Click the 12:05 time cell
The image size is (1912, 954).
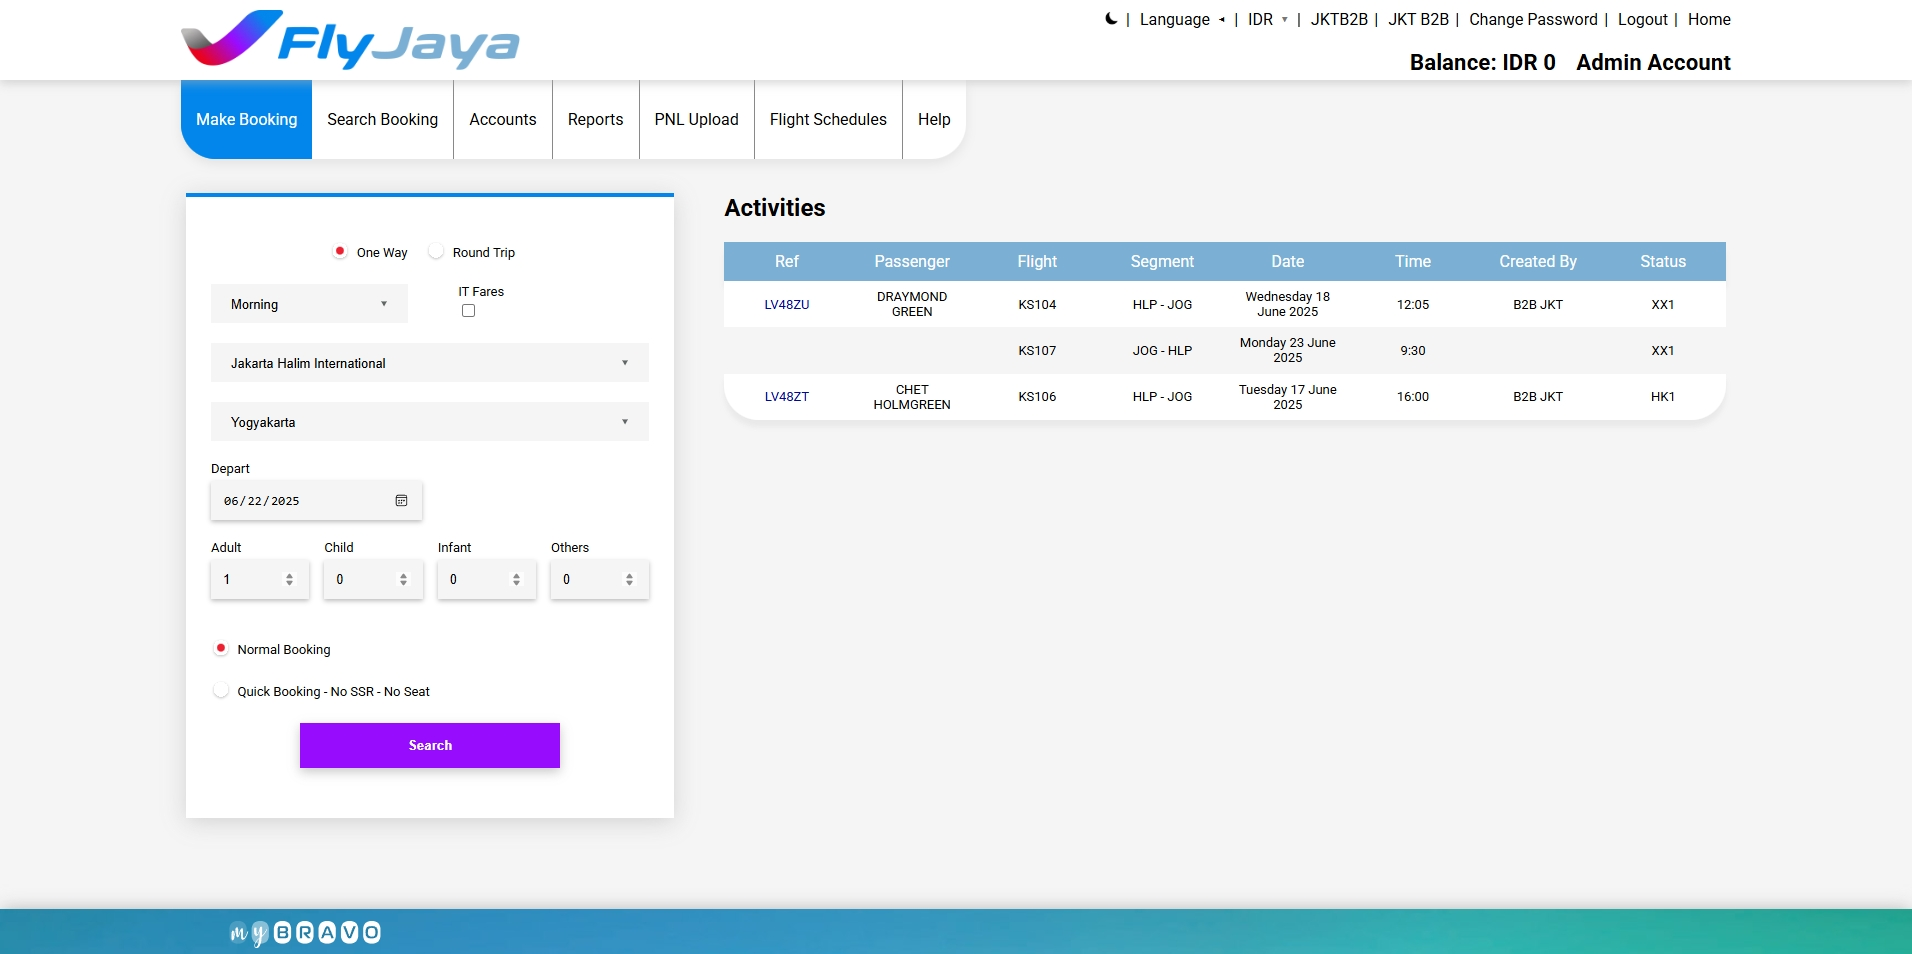(x=1413, y=305)
